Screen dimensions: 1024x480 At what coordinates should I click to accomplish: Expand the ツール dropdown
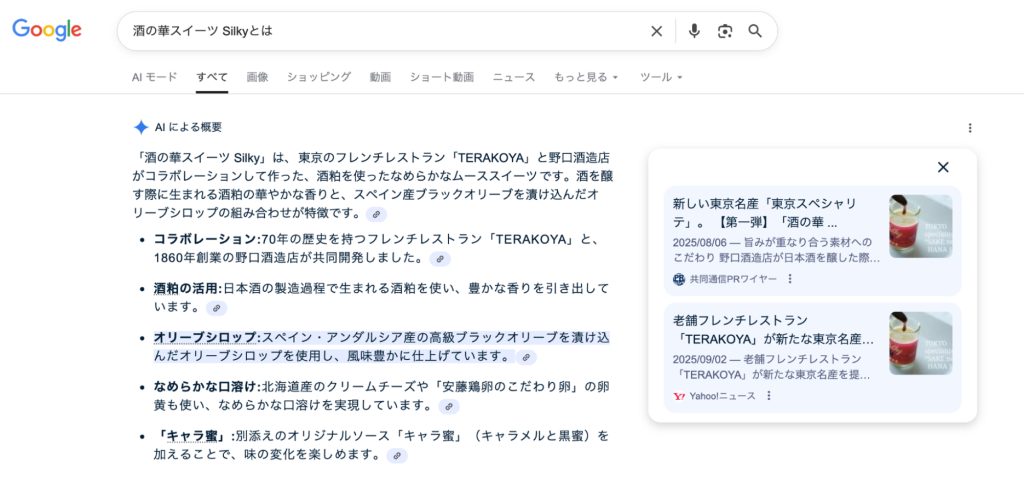[661, 77]
